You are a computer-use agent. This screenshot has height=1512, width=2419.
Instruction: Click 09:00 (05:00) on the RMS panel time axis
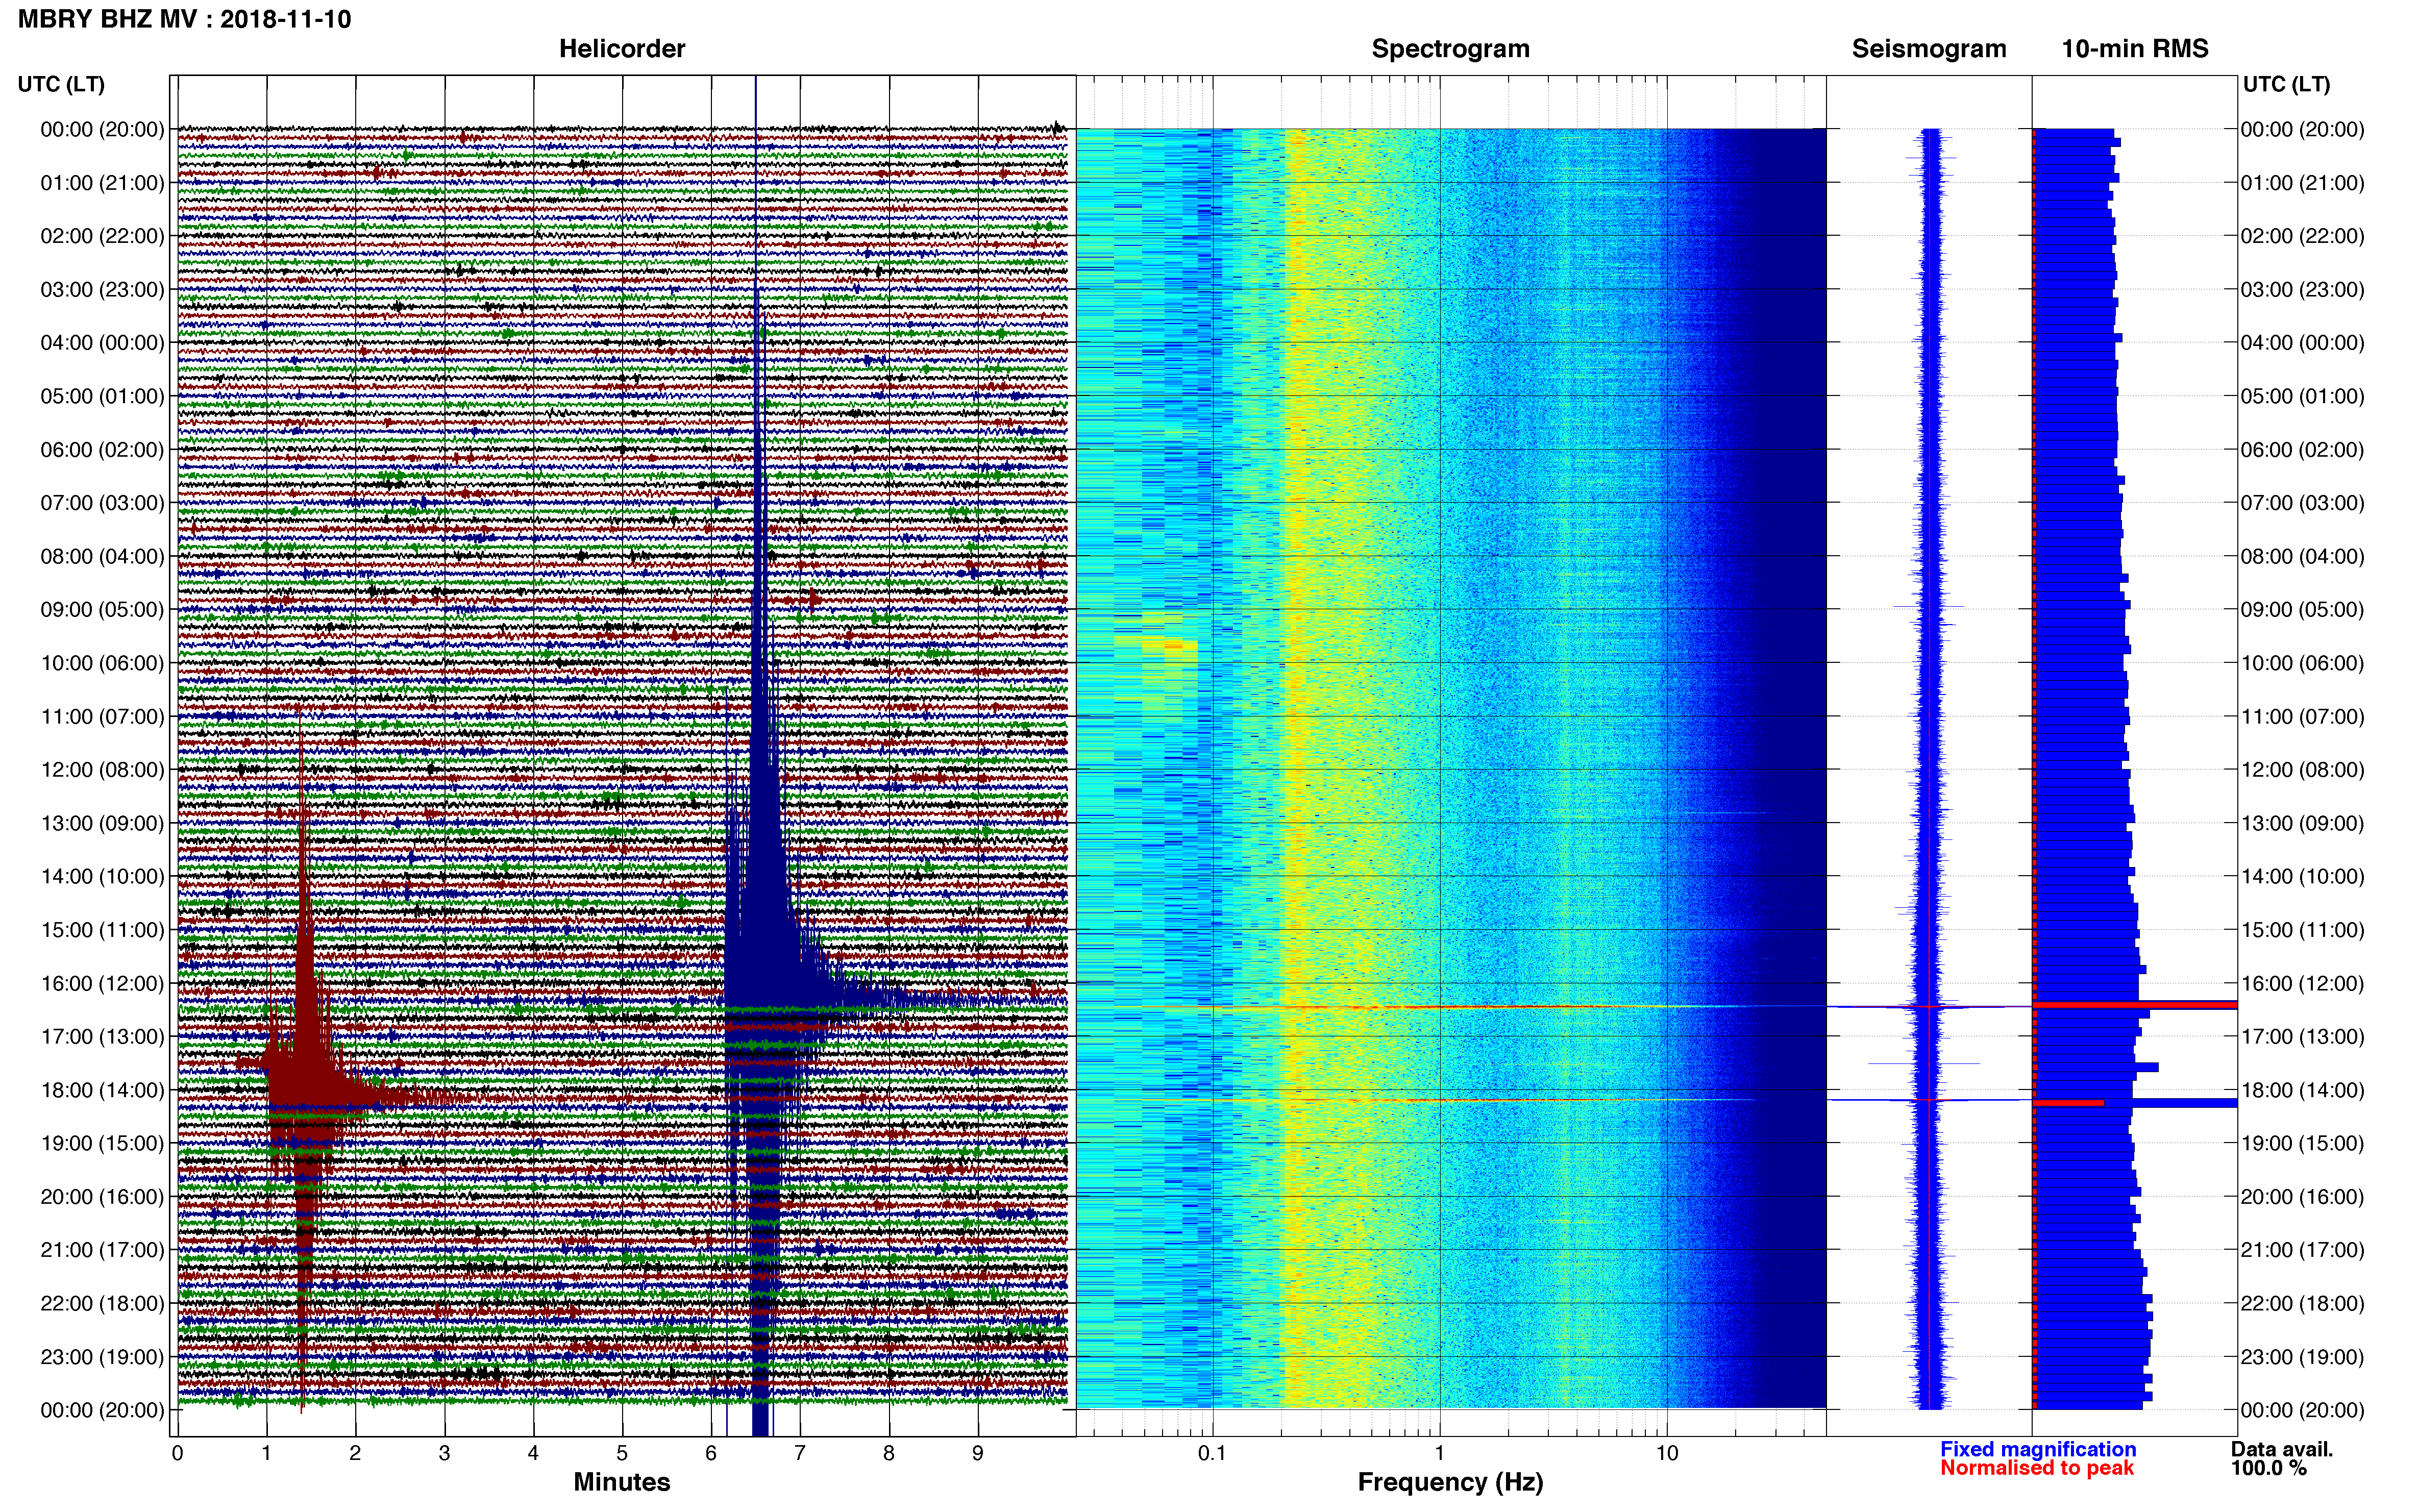tap(2302, 610)
